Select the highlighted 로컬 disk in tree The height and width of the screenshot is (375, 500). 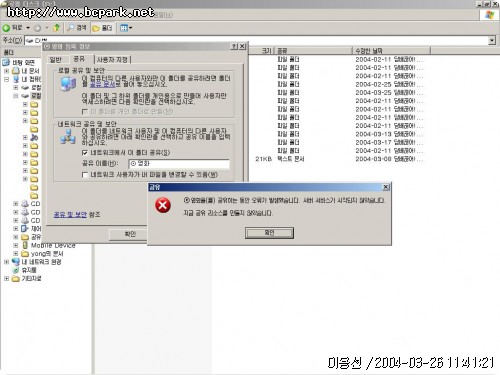coord(35,96)
